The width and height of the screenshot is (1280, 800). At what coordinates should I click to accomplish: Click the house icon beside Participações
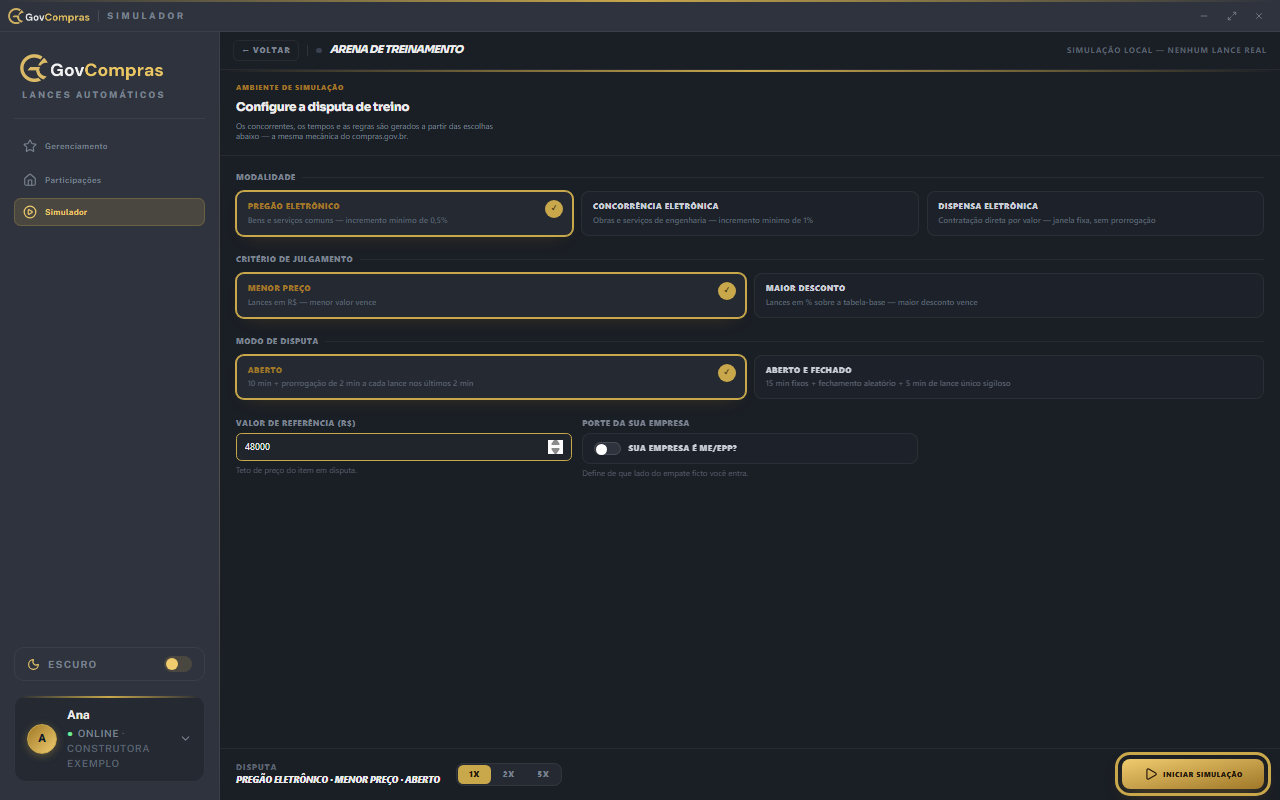(x=30, y=180)
